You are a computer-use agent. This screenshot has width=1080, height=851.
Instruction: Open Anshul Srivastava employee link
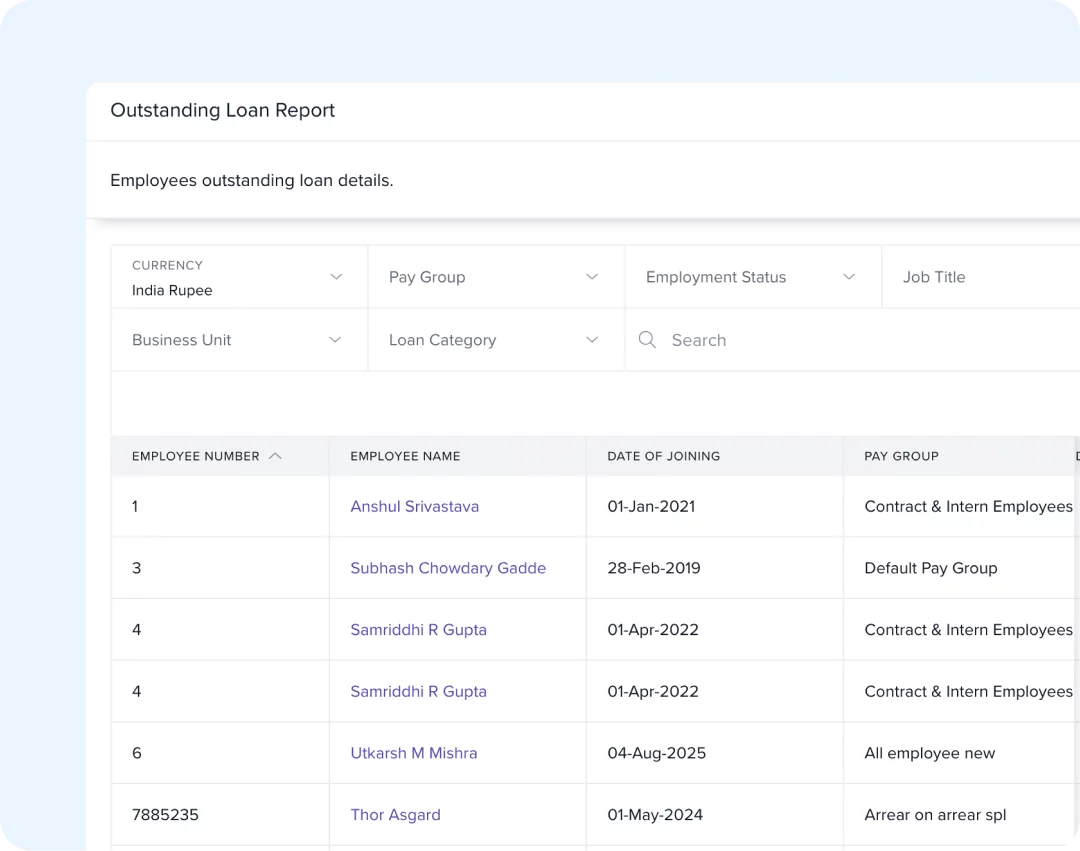pos(415,506)
